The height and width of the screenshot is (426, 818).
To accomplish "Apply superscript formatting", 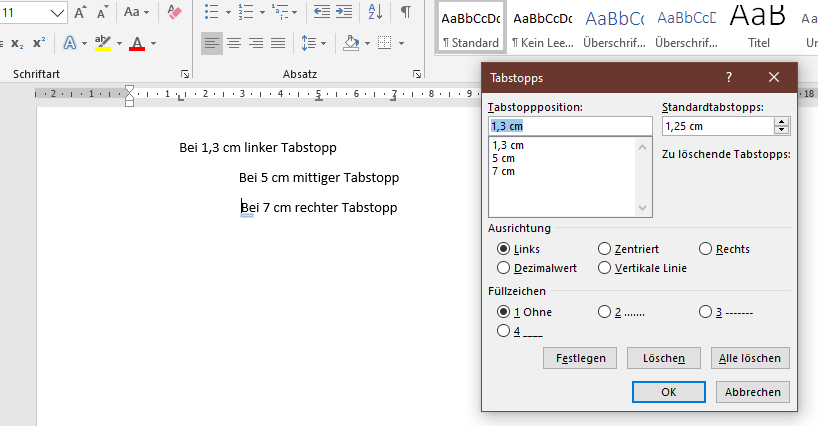I will (x=39, y=43).
